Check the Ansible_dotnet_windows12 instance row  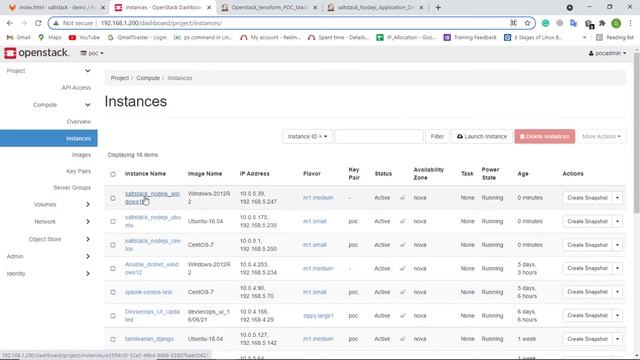click(x=113, y=269)
